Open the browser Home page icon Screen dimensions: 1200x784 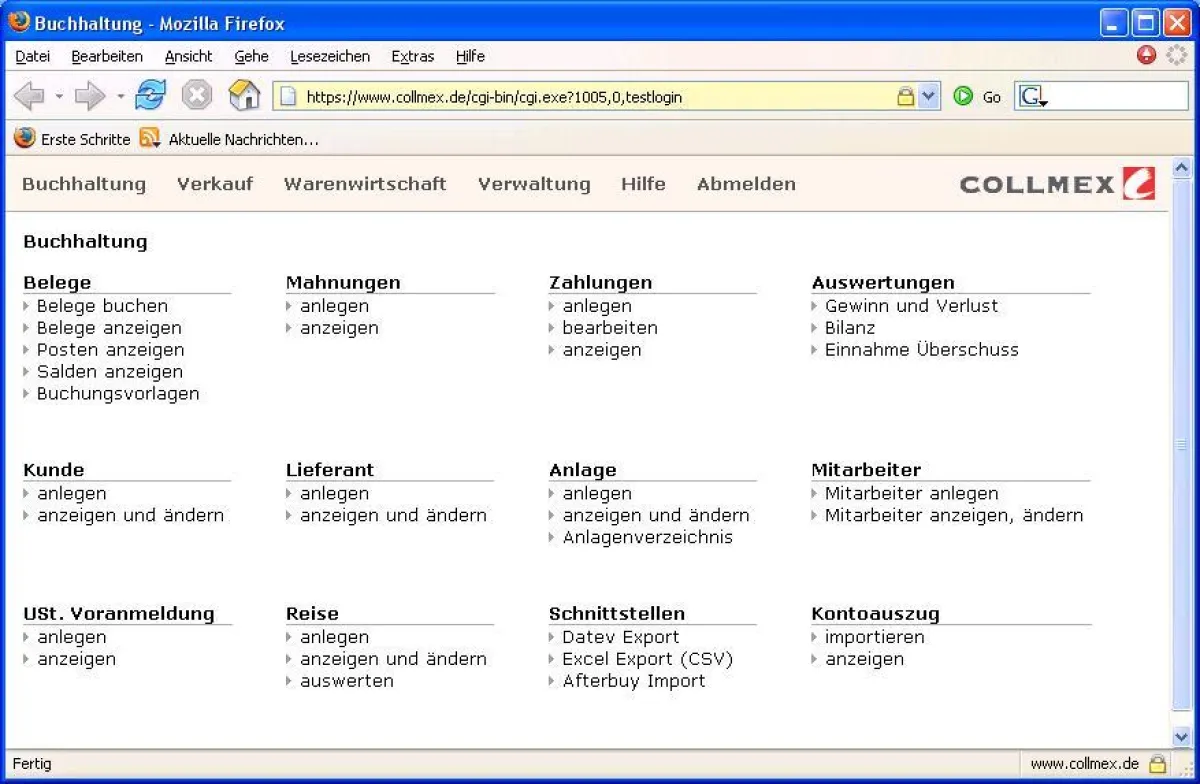pos(243,95)
